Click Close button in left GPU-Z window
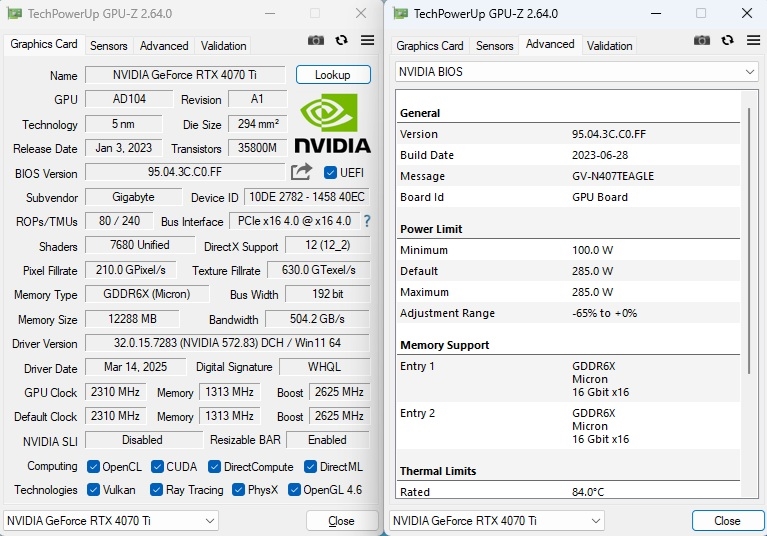This screenshot has width=767, height=536. pyautogui.click(x=342, y=521)
